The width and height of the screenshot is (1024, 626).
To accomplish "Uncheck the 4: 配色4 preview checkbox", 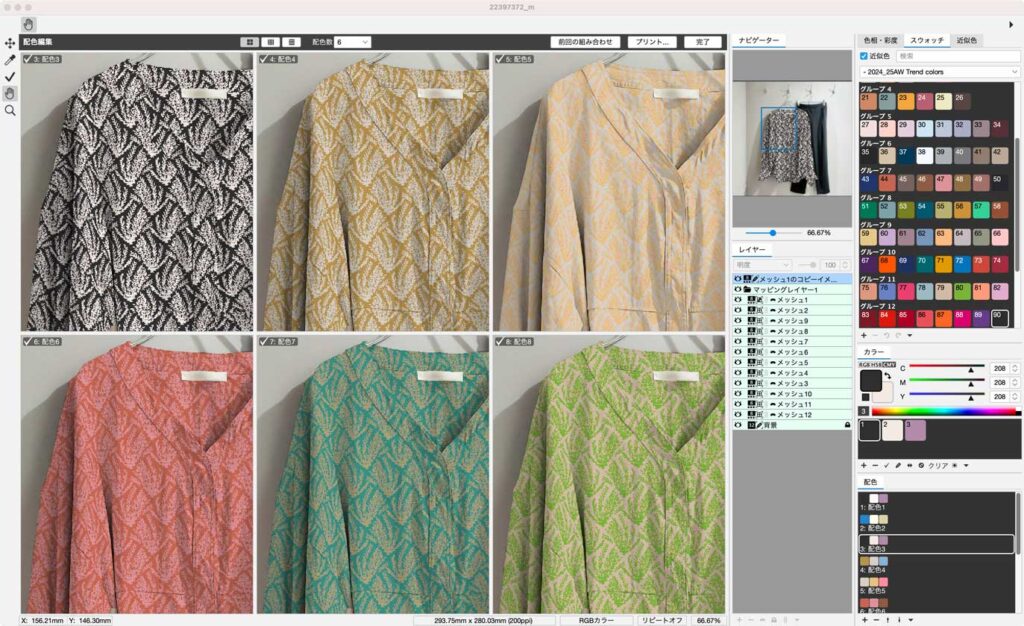I will [x=264, y=59].
